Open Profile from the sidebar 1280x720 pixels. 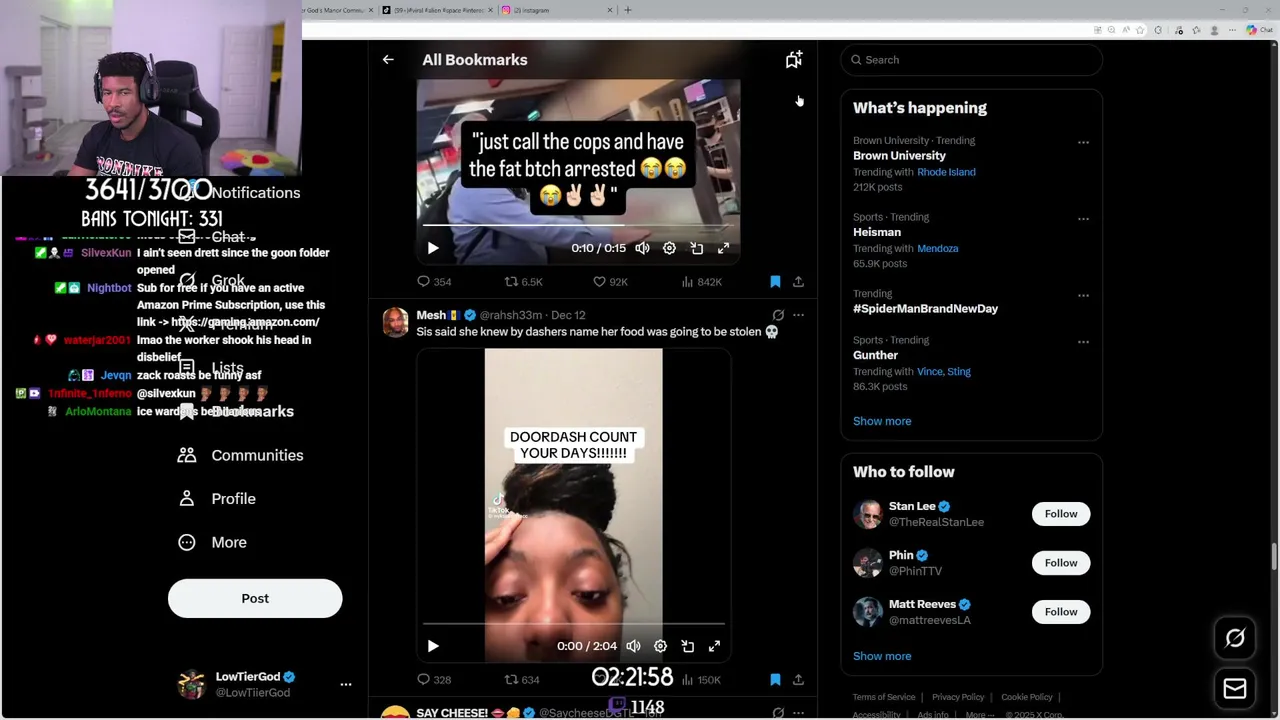[217, 499]
